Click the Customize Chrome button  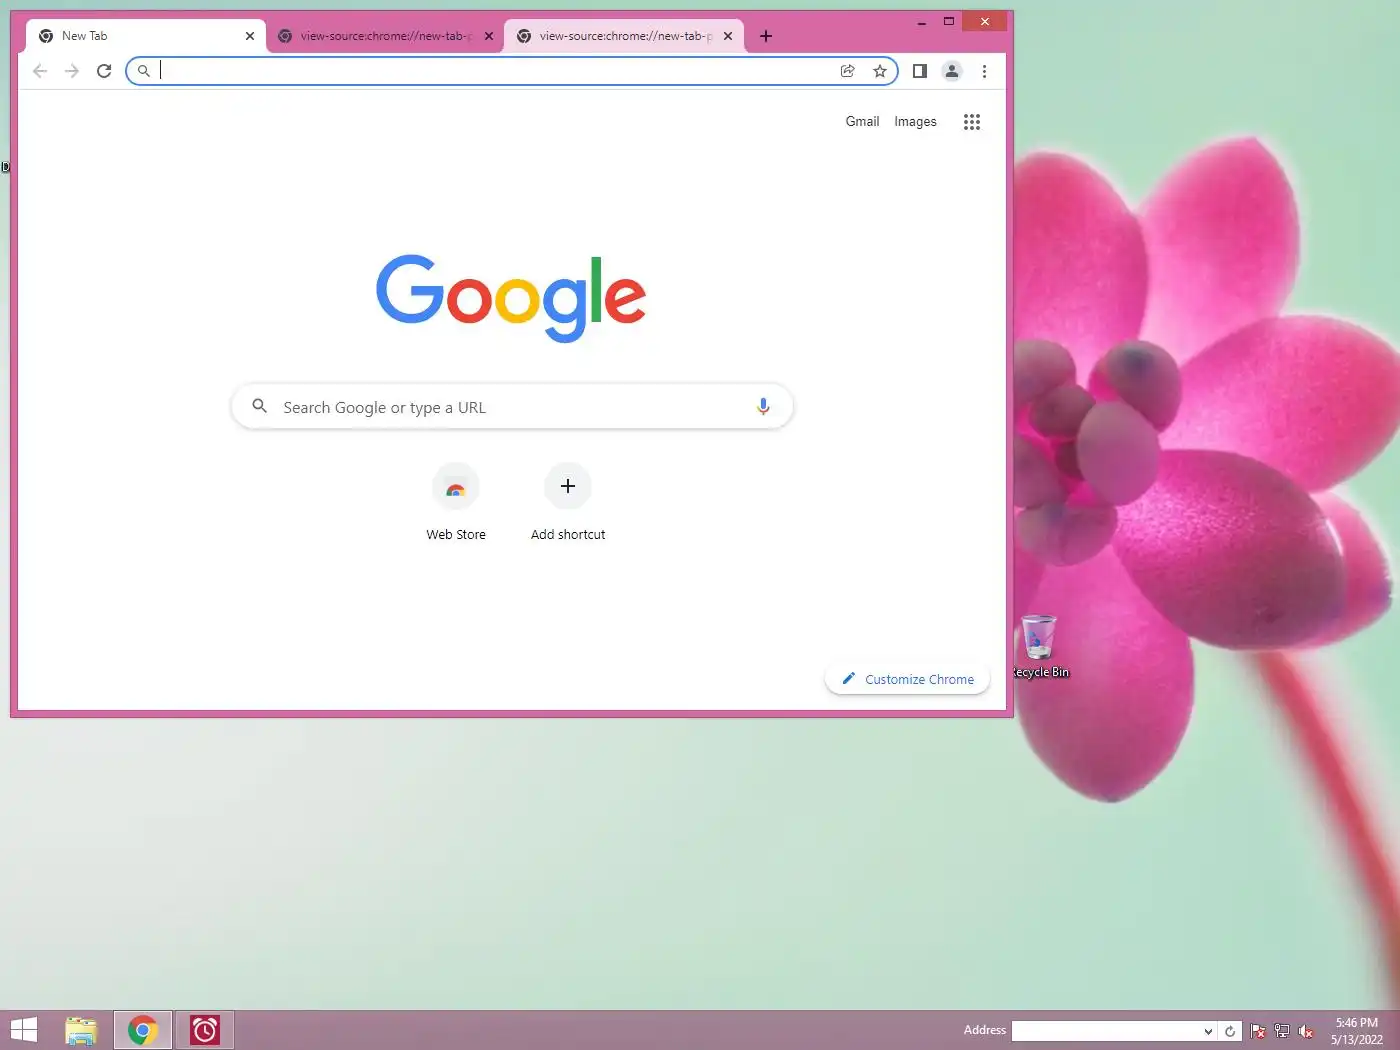pos(907,679)
